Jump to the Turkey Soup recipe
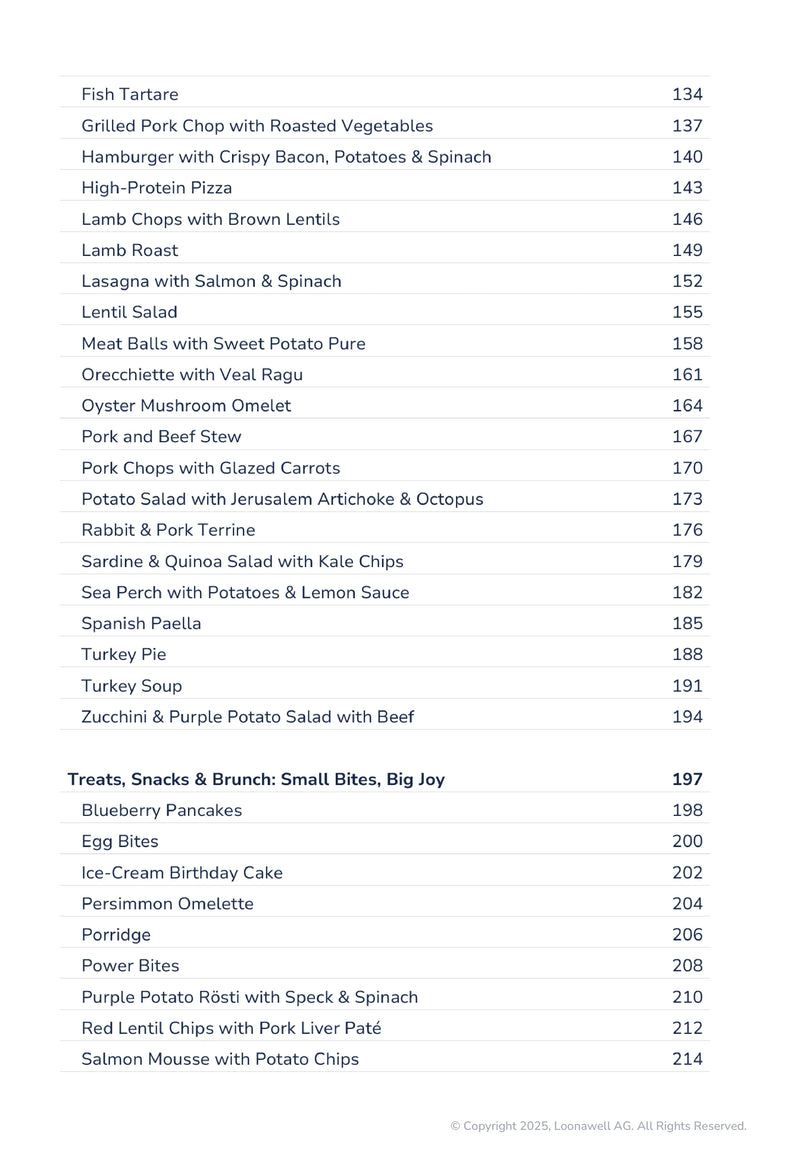This screenshot has width=800, height=1163. [x=131, y=686]
